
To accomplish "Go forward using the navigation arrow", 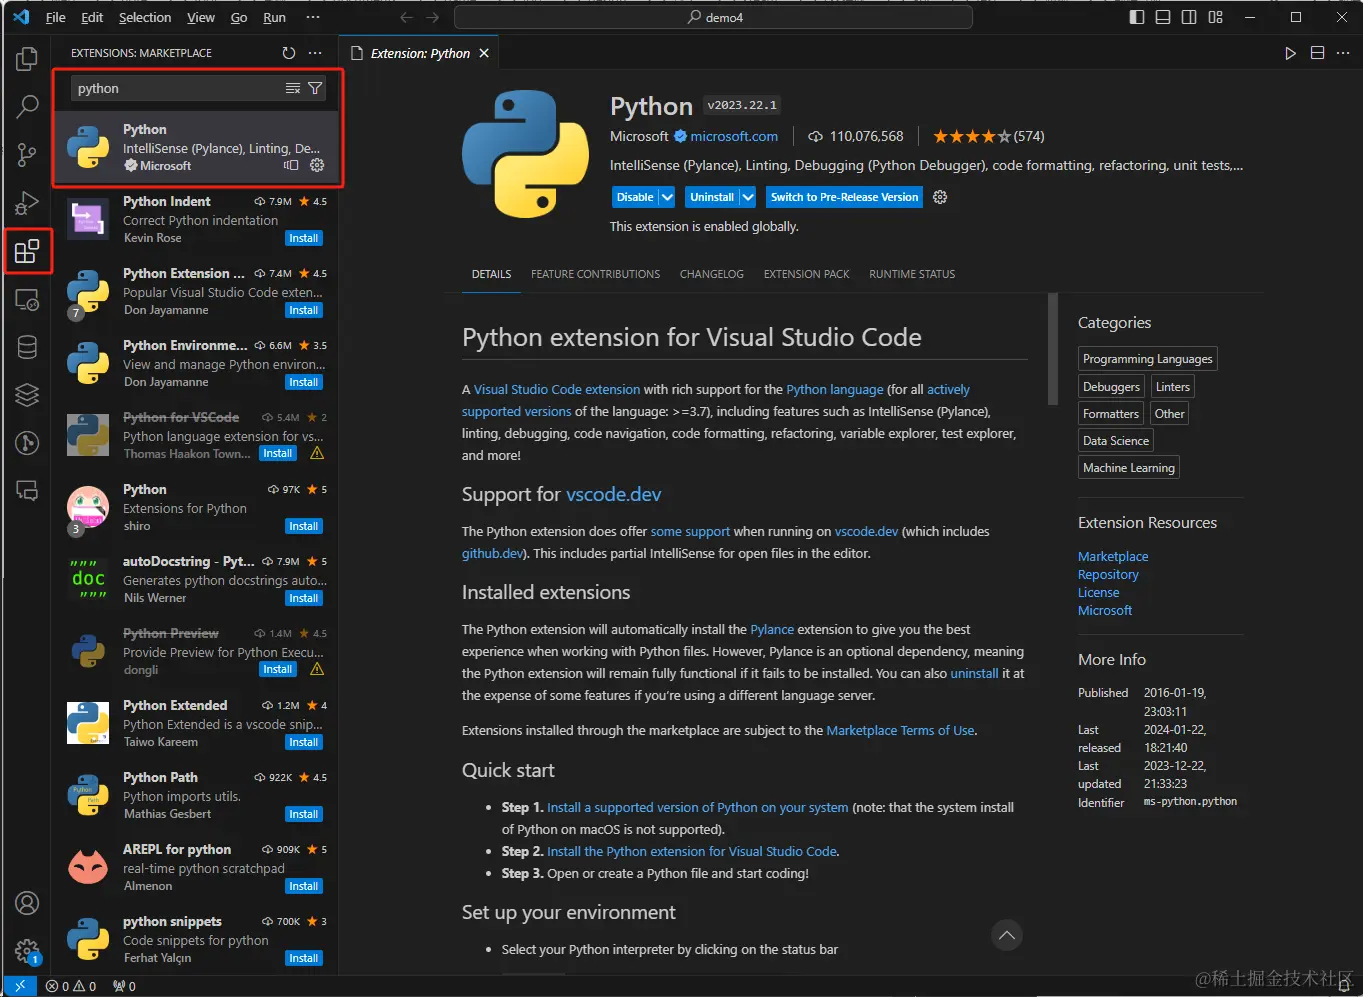I will 433,17.
